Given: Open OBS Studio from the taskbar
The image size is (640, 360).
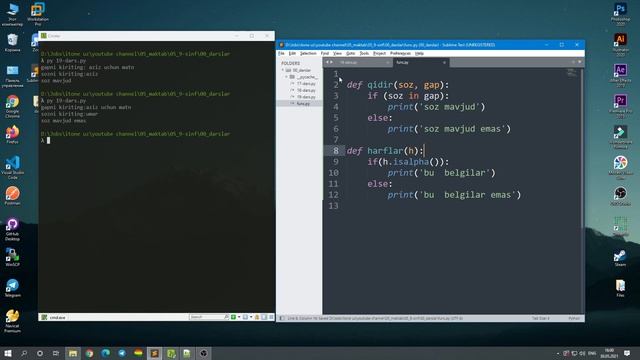Looking at the screenshot, I should 204,353.
